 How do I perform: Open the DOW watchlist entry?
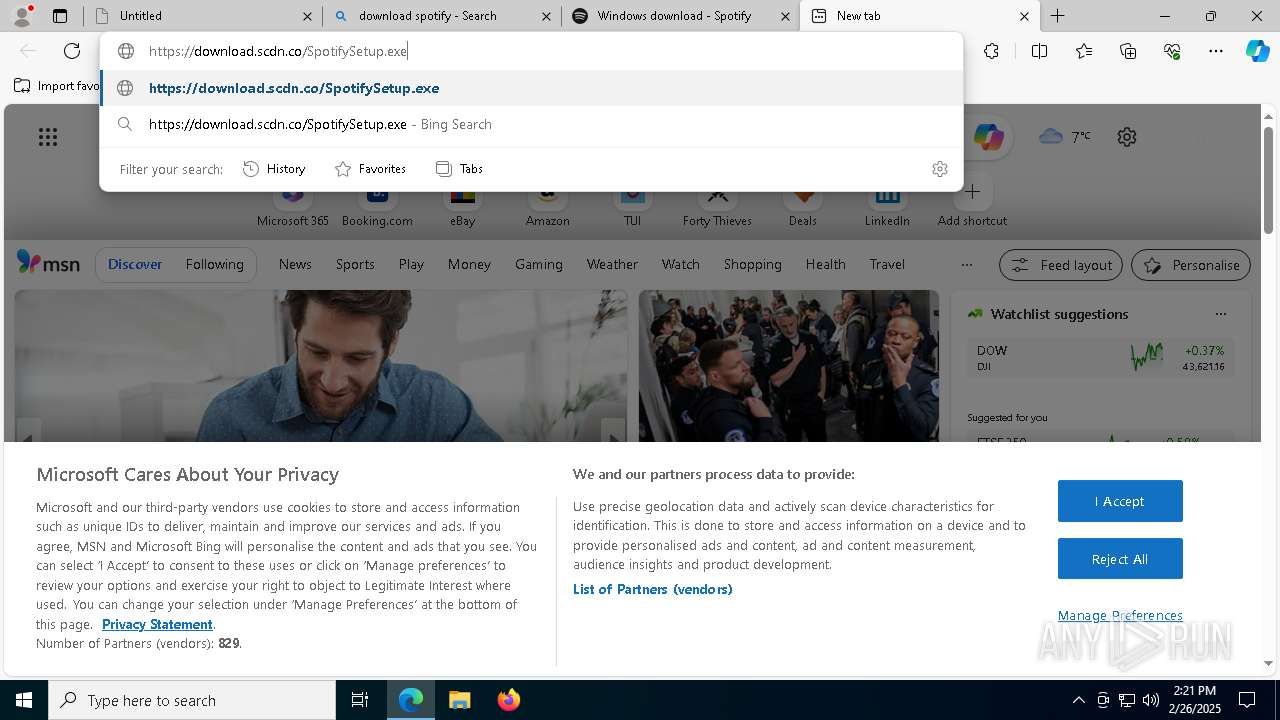point(1100,357)
